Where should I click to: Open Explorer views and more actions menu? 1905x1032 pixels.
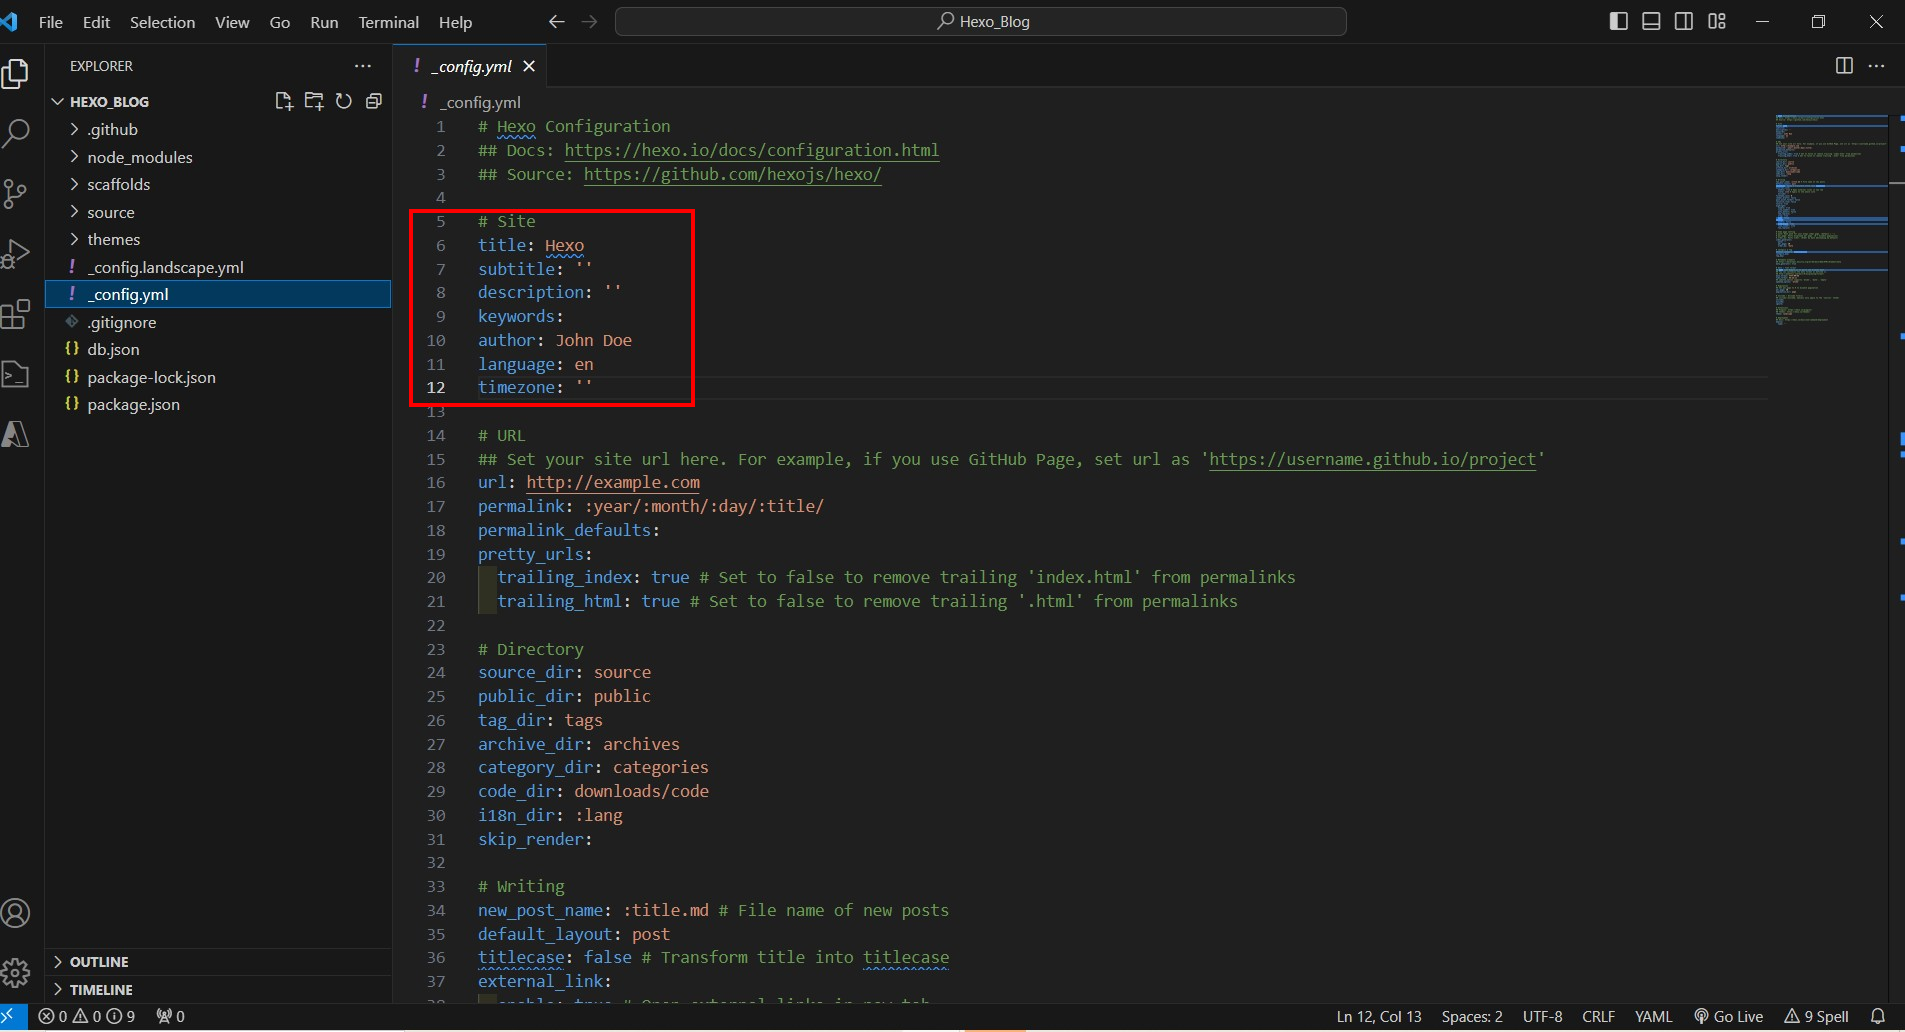(363, 66)
